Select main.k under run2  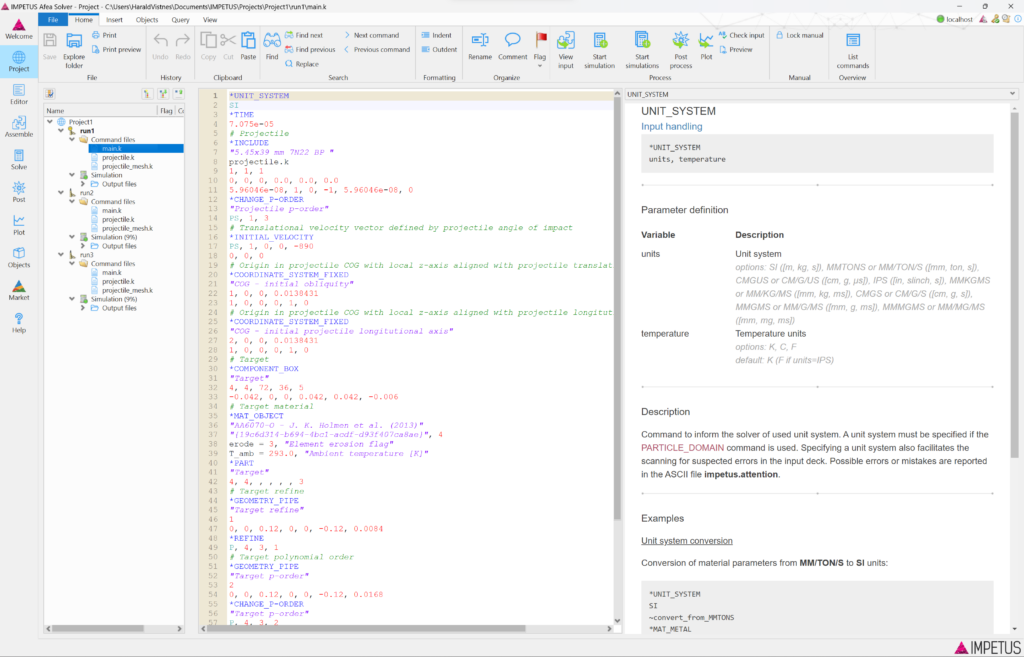coord(111,210)
